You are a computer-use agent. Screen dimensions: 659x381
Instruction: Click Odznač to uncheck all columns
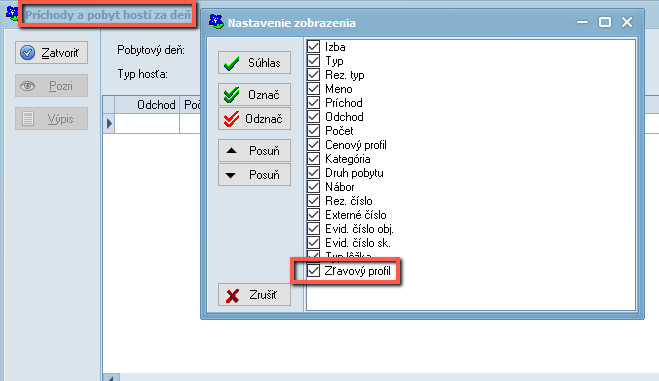click(x=254, y=119)
